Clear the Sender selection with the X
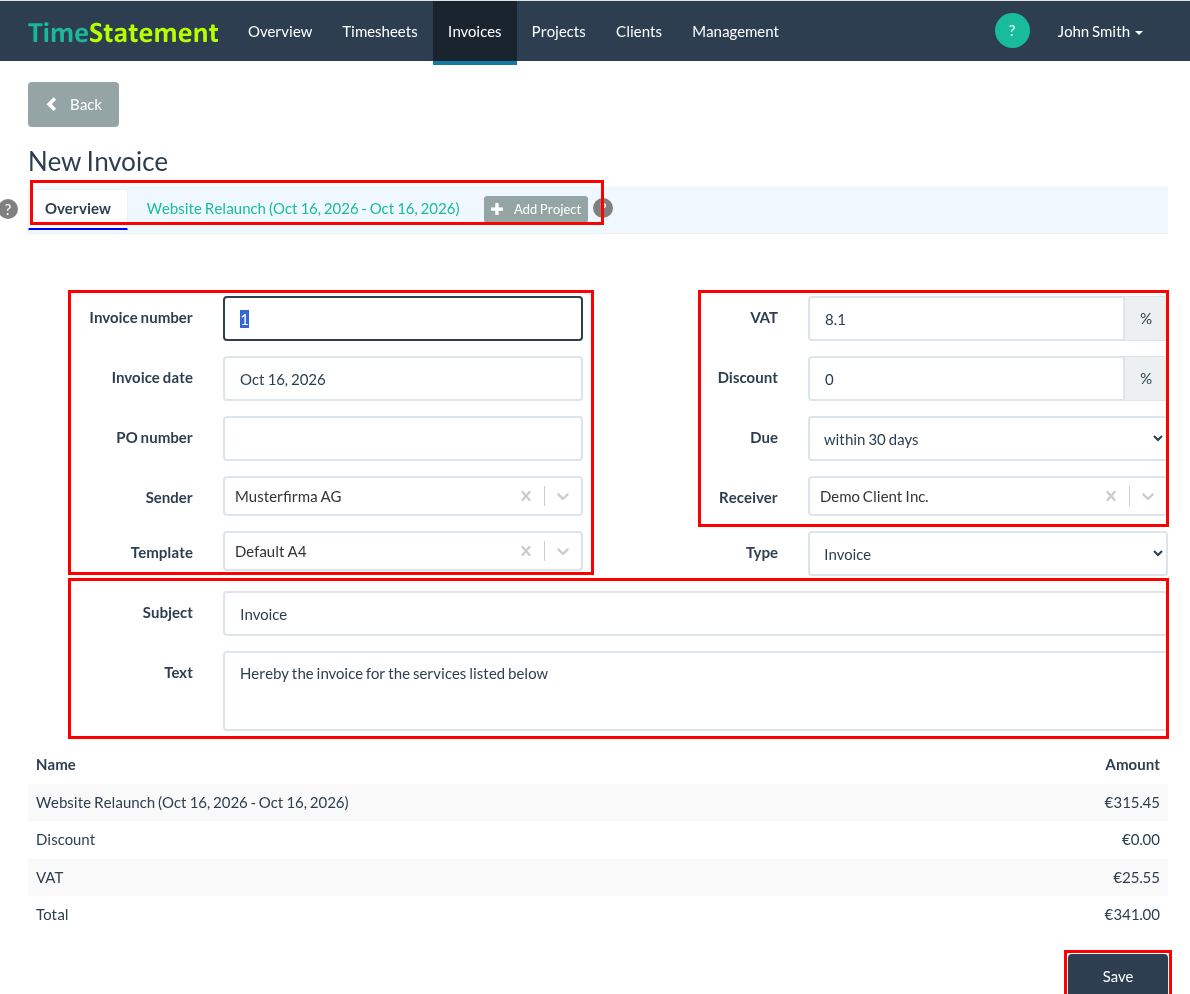 (526, 496)
